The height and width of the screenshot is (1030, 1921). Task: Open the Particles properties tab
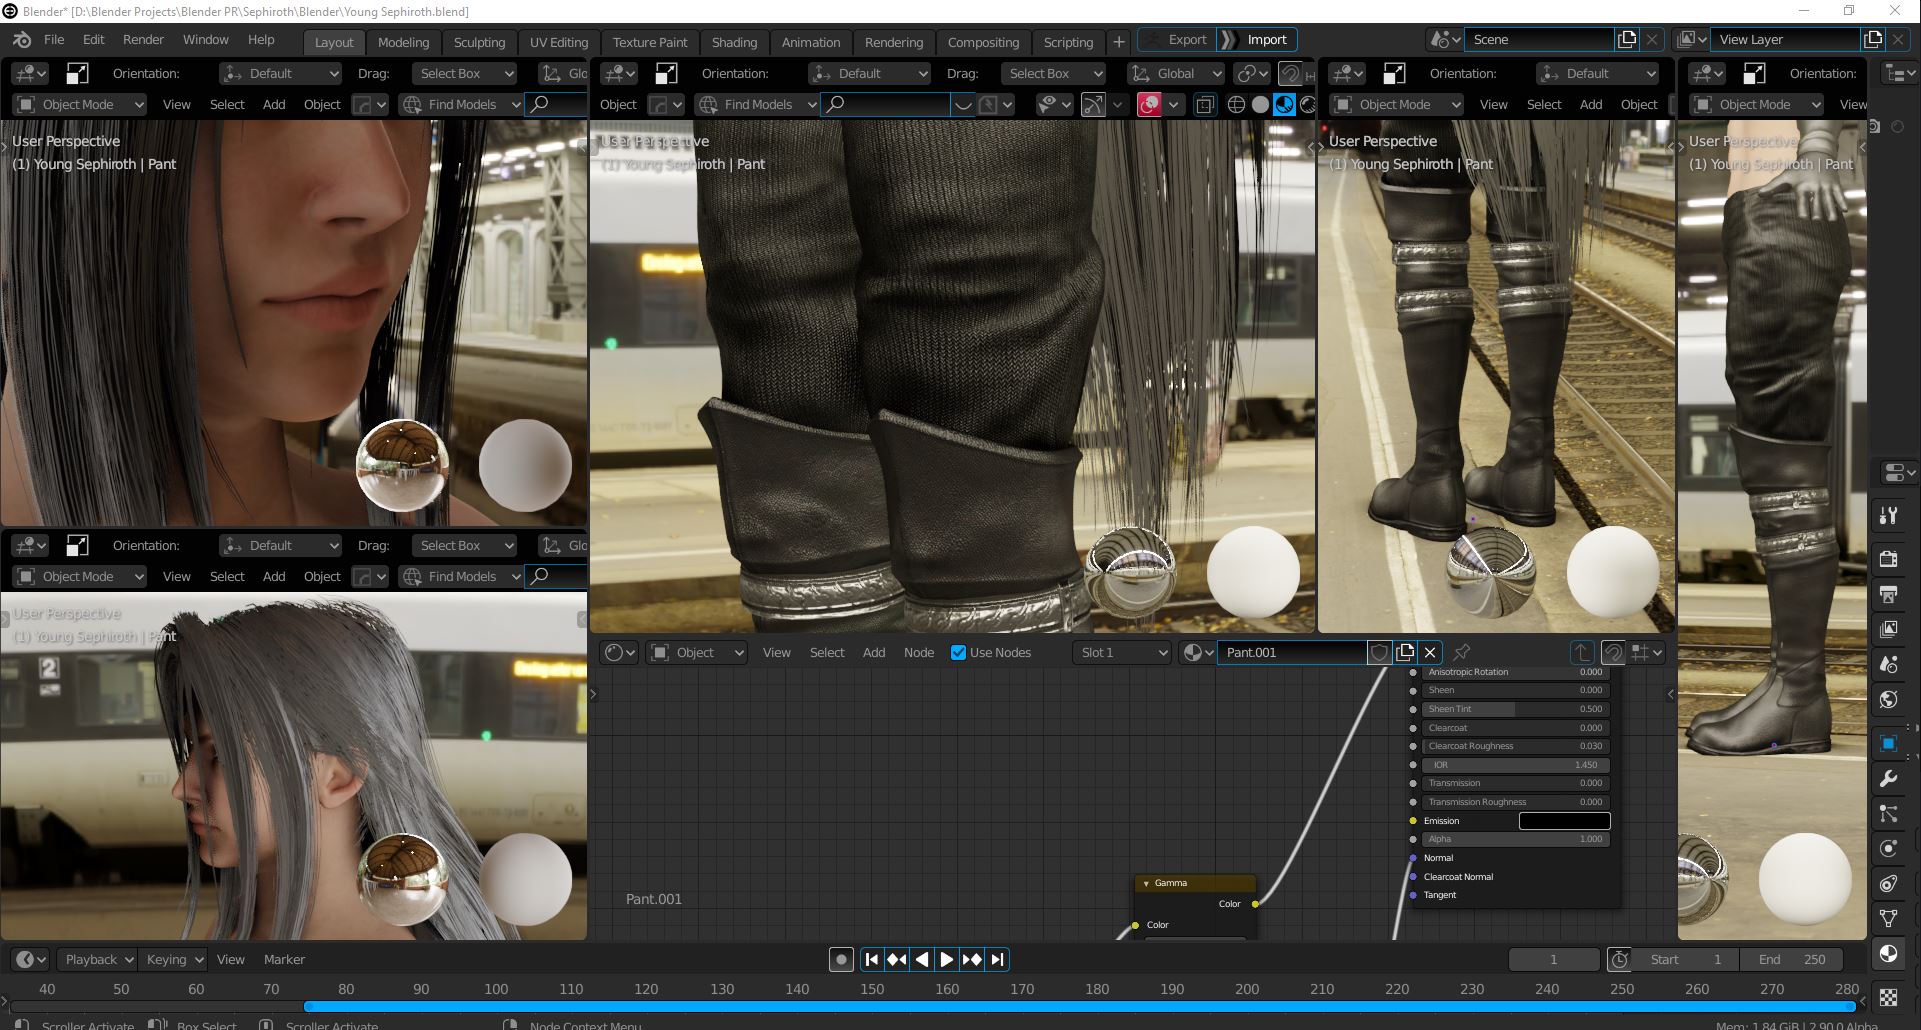coord(1888,814)
